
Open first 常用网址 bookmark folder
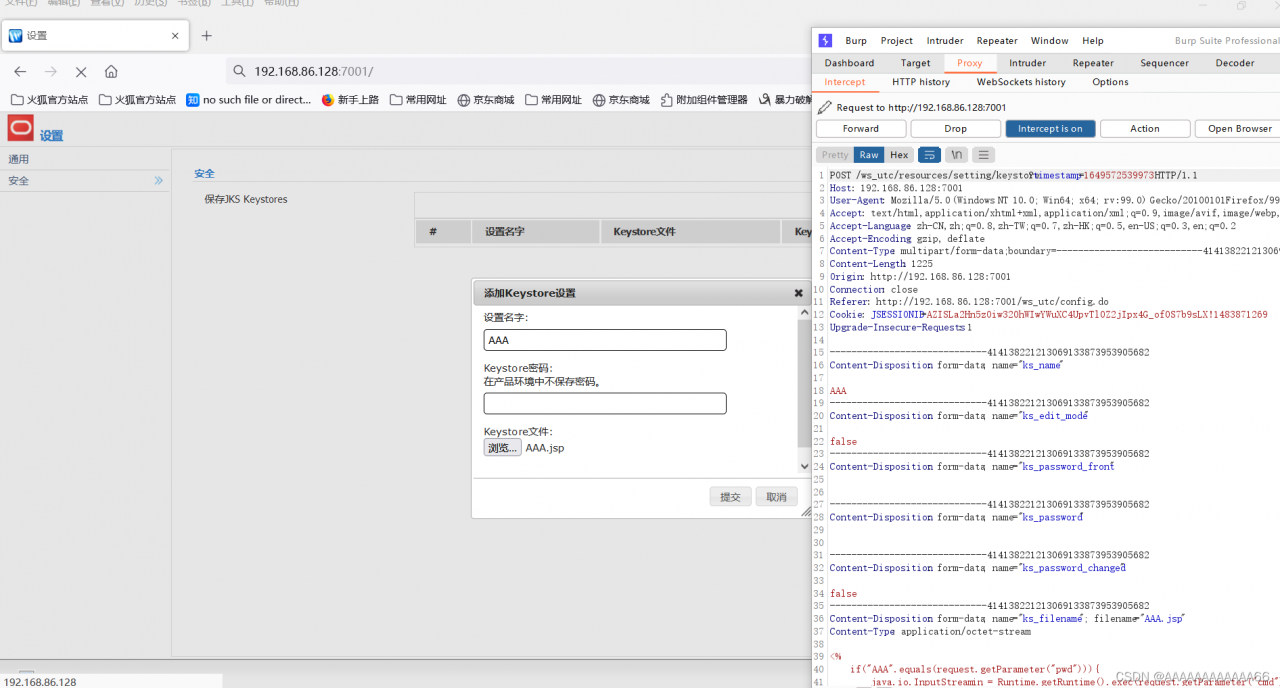(x=418, y=100)
